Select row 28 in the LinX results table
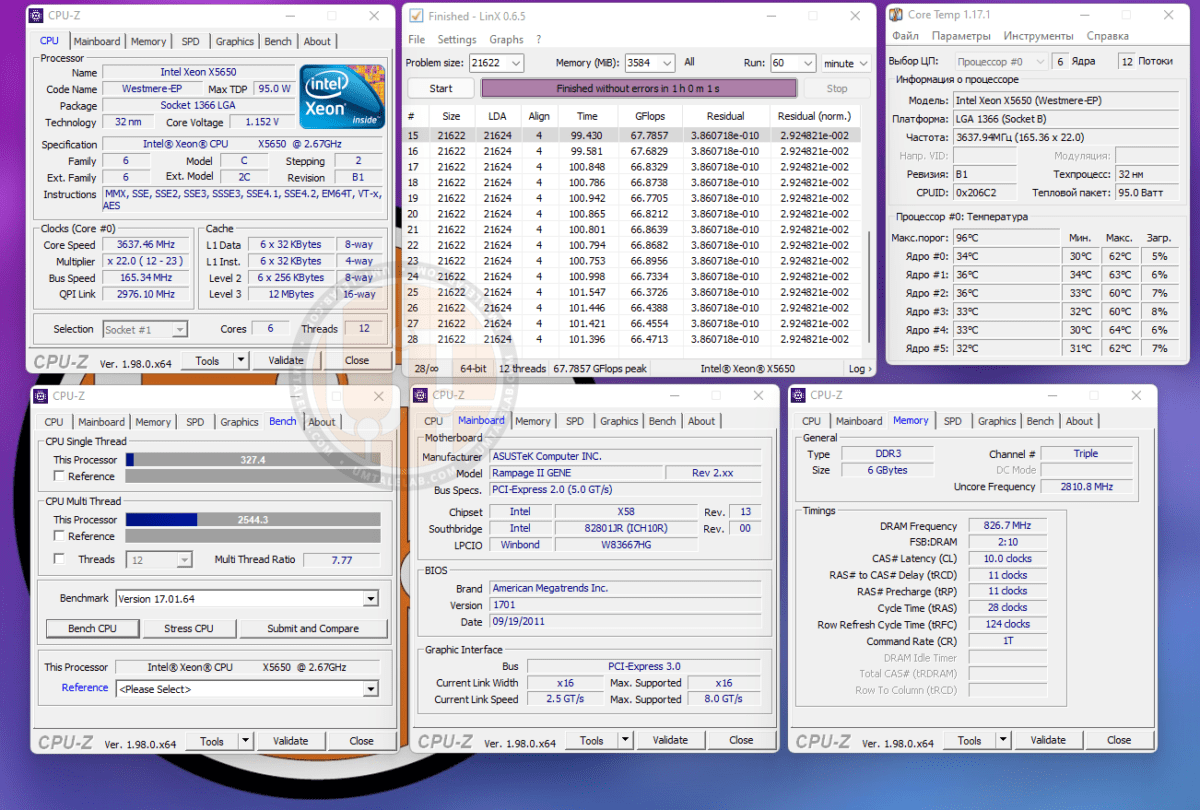This screenshot has height=810, width=1200. point(631,339)
